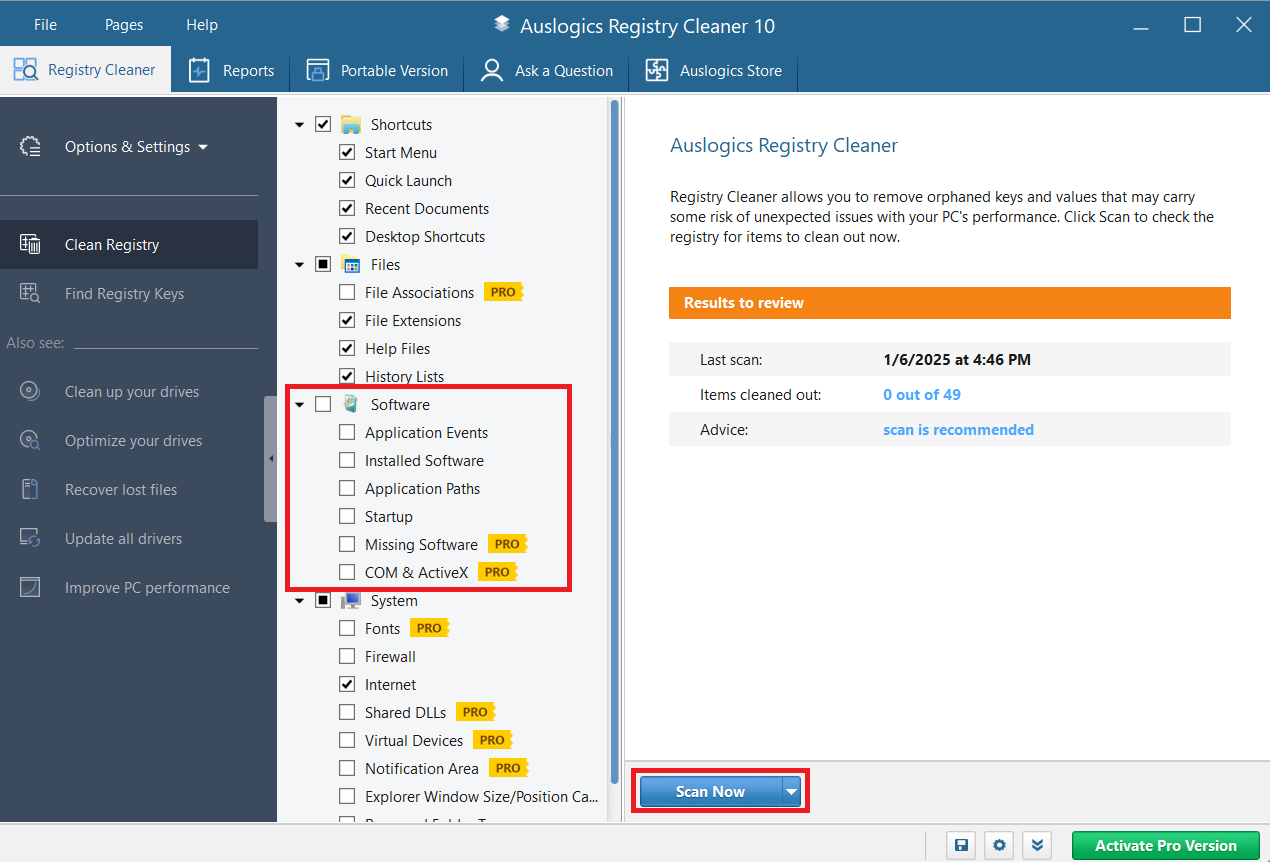1270x862 pixels.
Task: Click the category list vertical scrollbar
Action: pyautogui.click(x=615, y=440)
